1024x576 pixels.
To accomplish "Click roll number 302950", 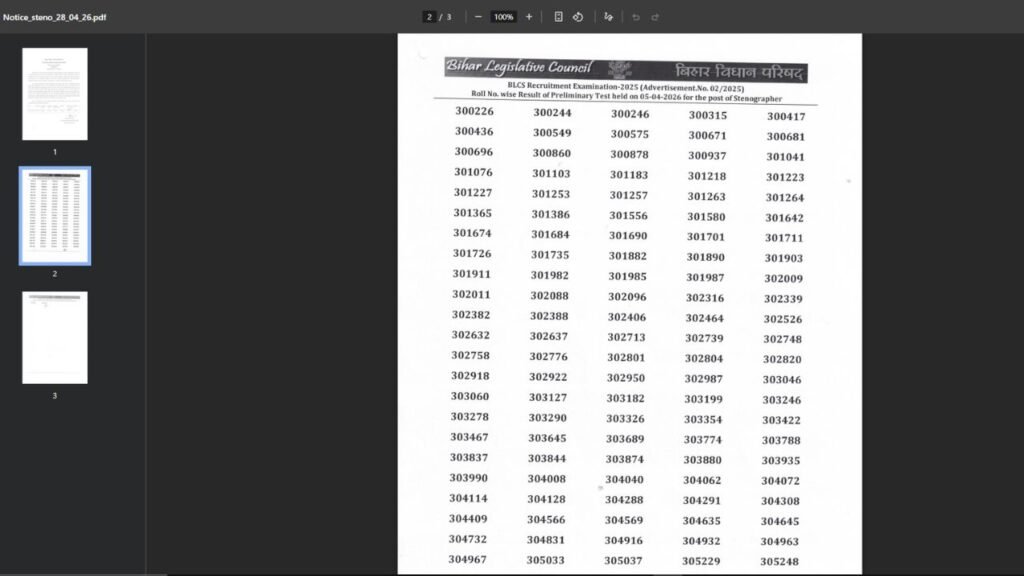I will (x=626, y=378).
